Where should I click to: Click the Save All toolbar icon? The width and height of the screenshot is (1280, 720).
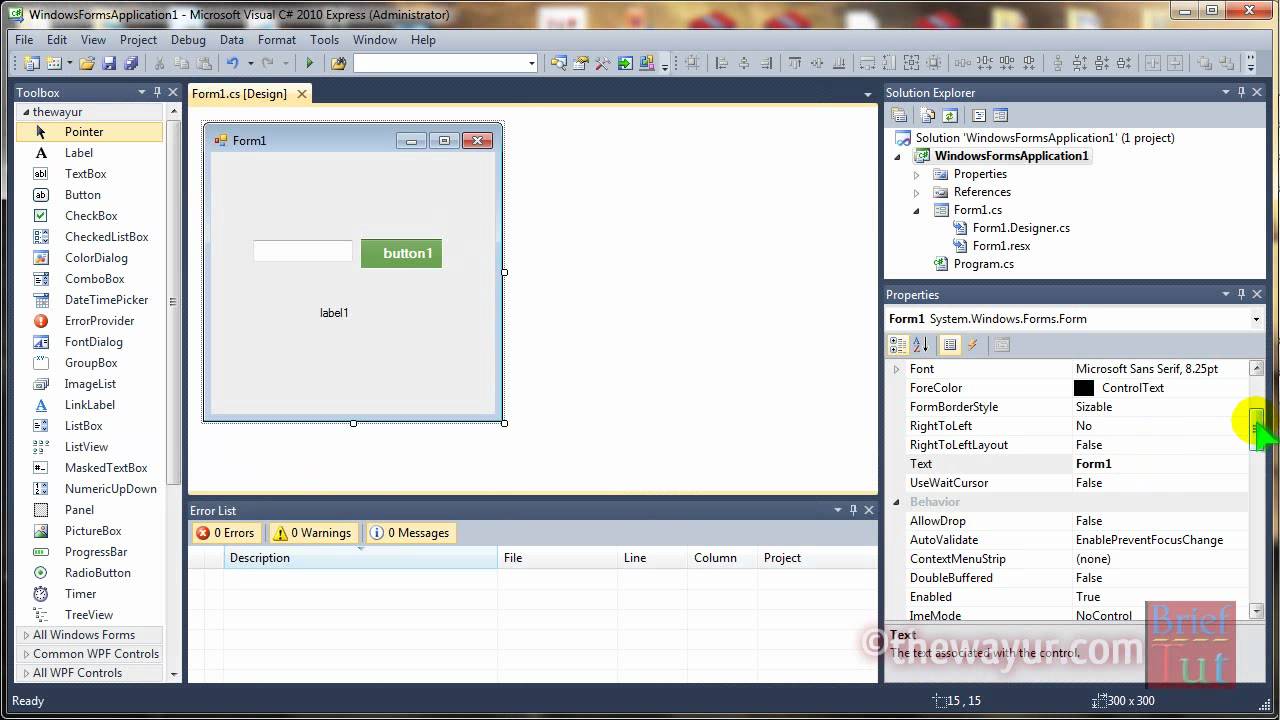[131, 63]
